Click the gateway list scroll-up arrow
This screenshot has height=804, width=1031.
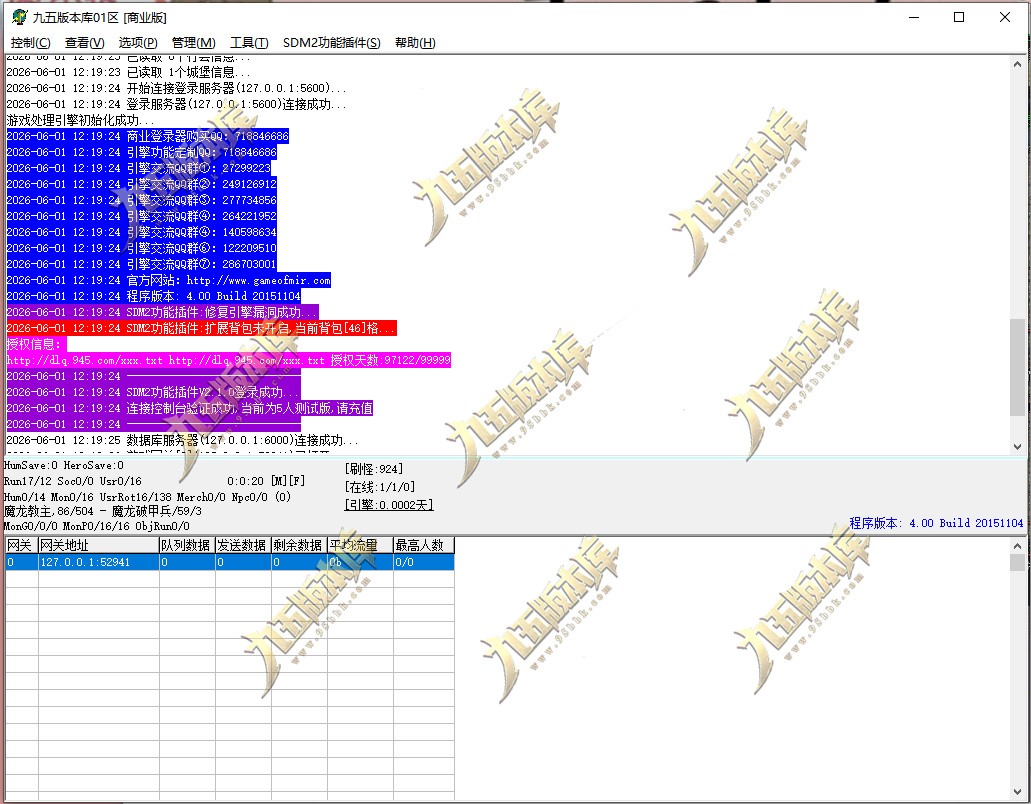coord(1017,546)
